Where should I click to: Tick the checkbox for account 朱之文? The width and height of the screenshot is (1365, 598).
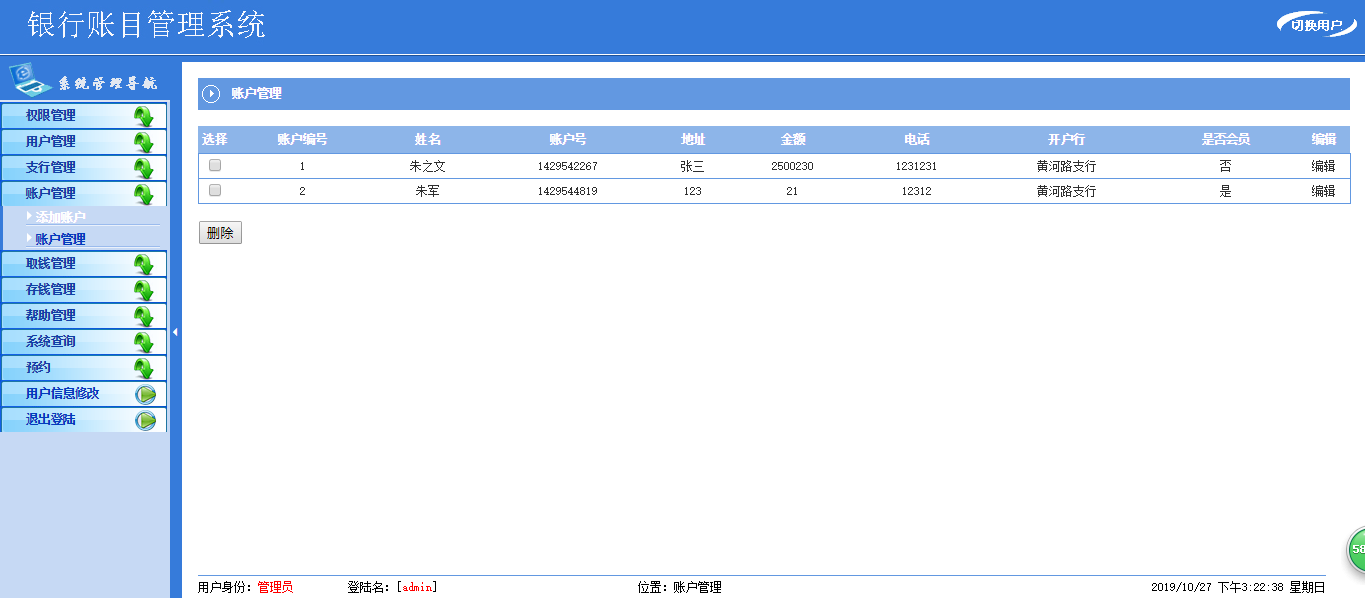214,166
